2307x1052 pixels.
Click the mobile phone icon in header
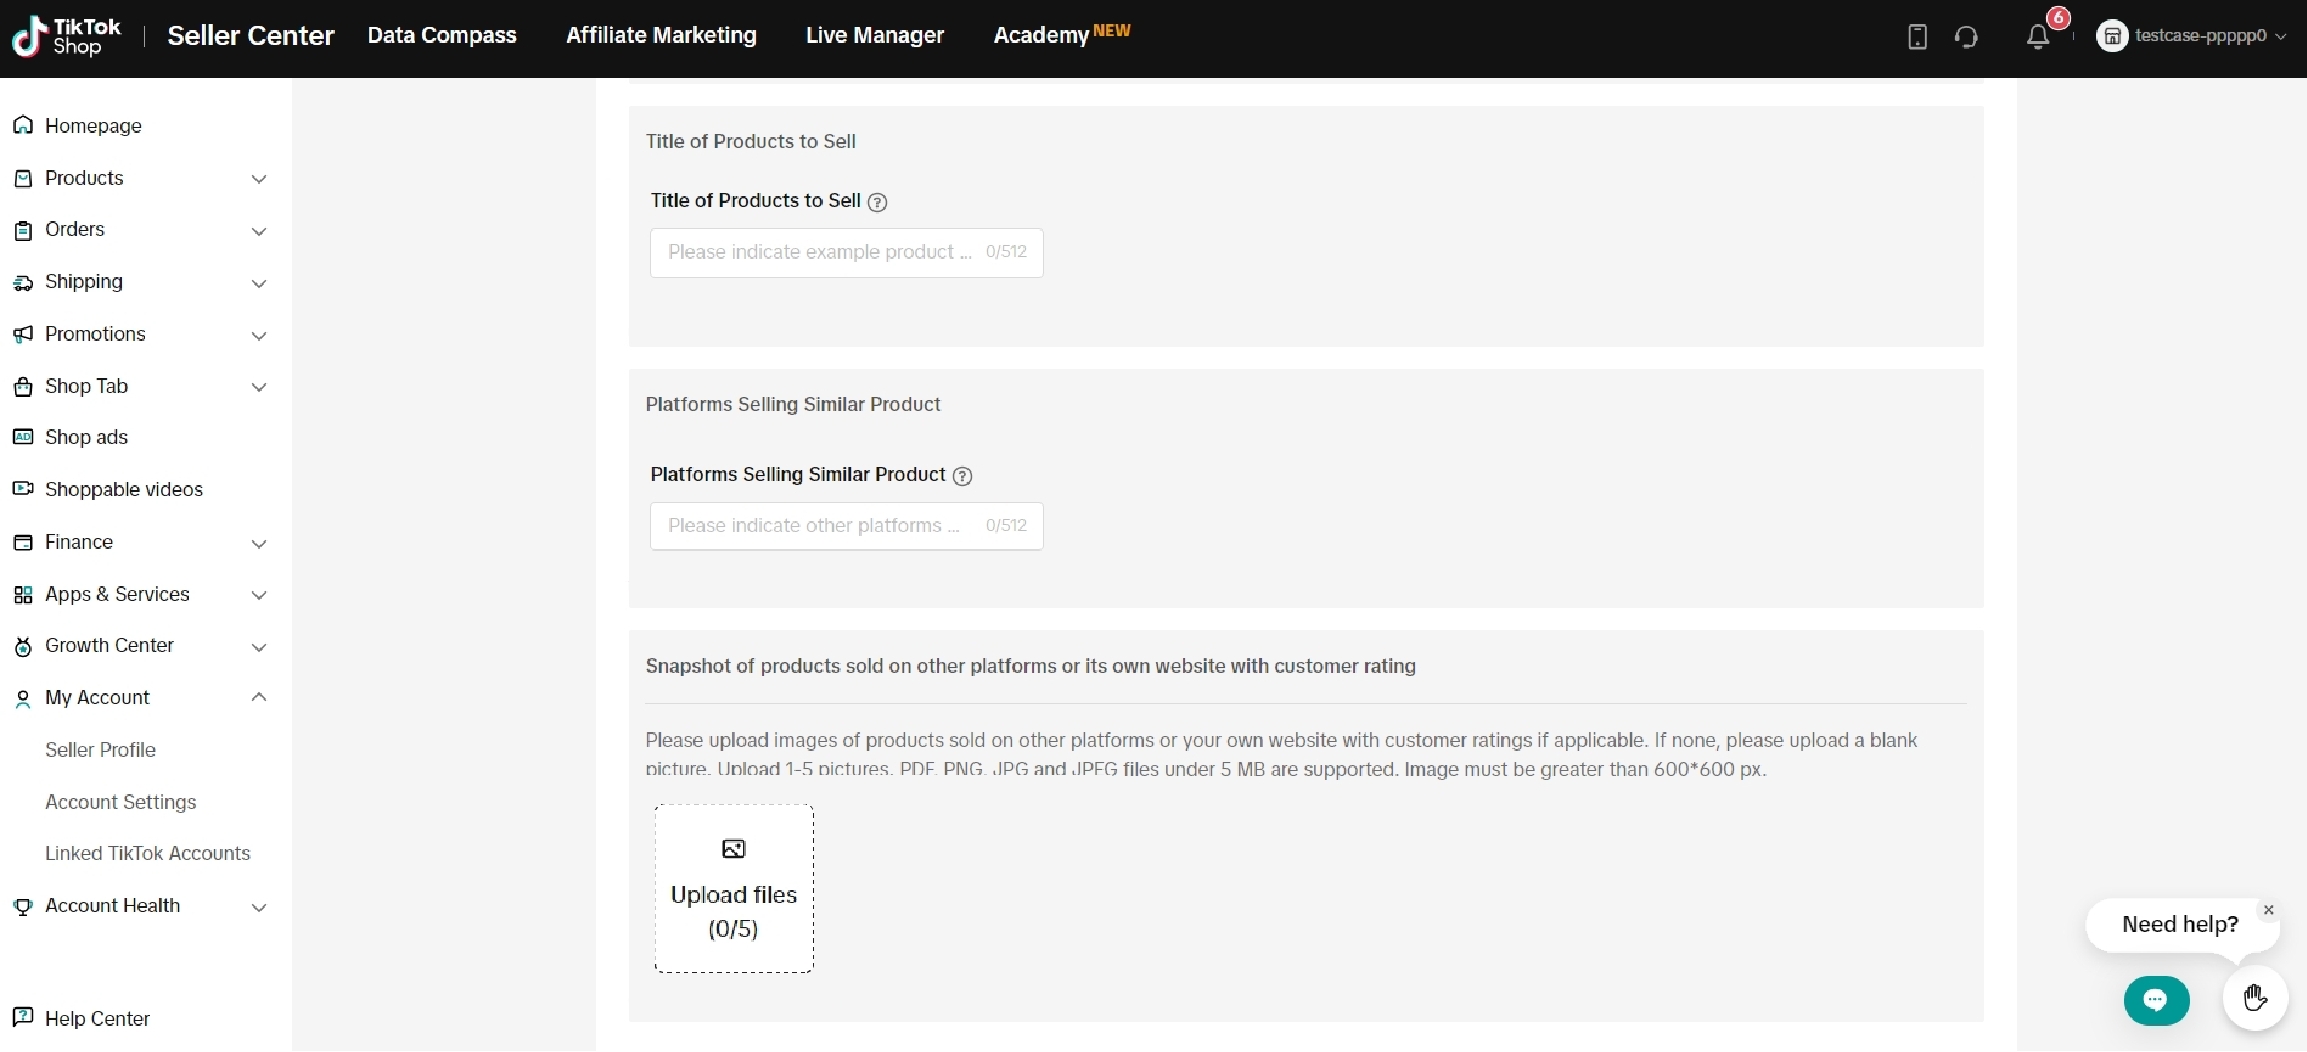coord(1917,37)
